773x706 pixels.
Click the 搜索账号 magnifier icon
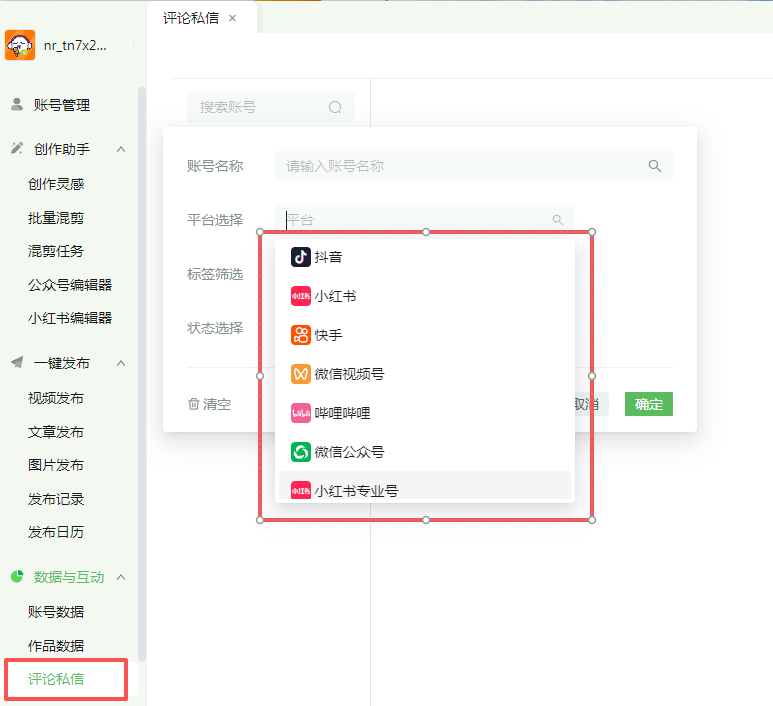[x=335, y=107]
